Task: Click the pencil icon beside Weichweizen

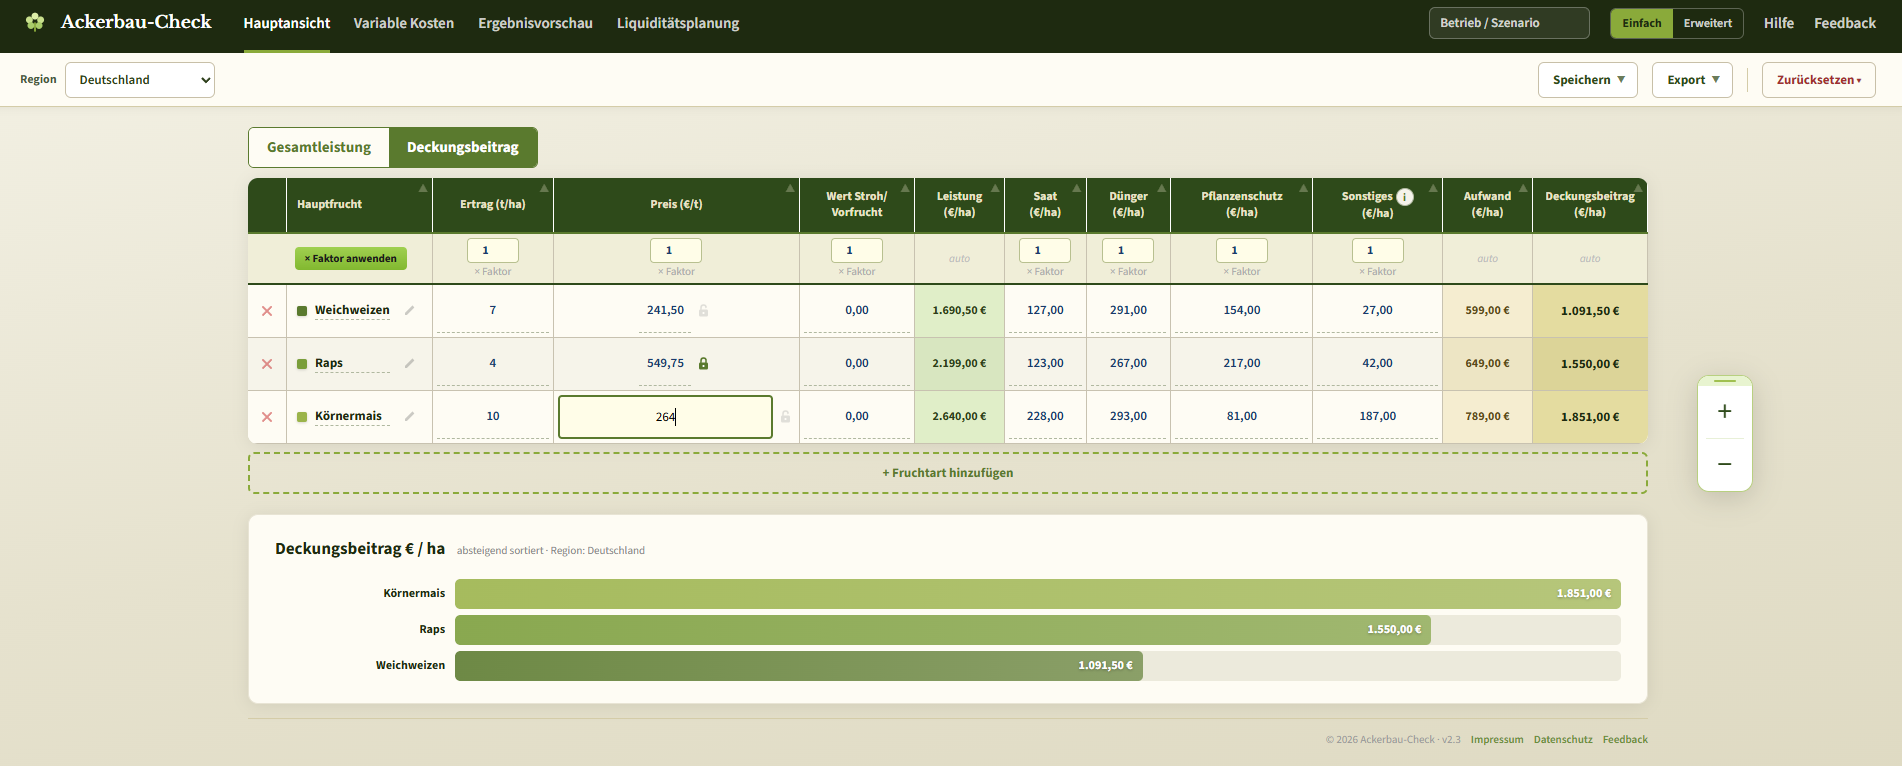Action: (x=409, y=310)
